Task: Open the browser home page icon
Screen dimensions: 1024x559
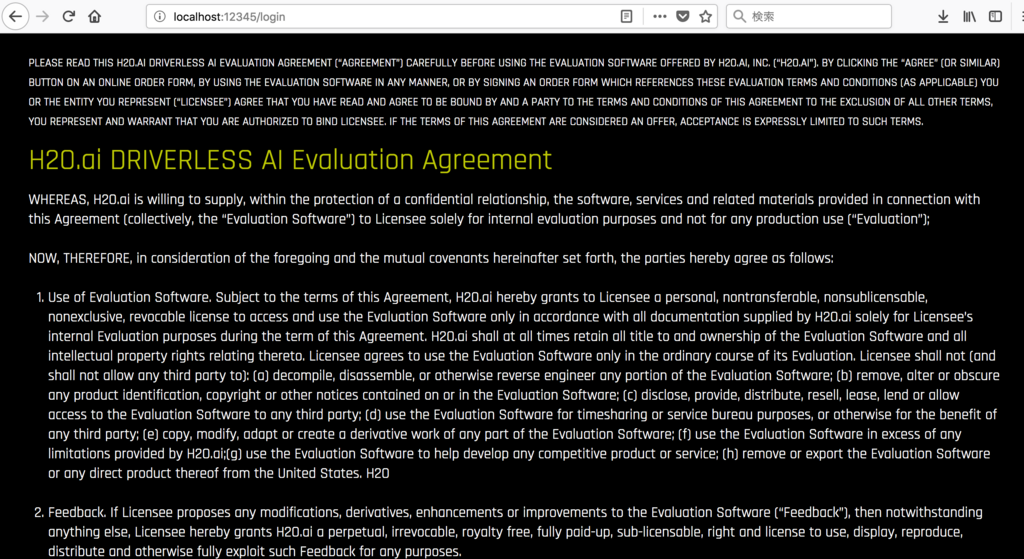Action: tap(95, 17)
